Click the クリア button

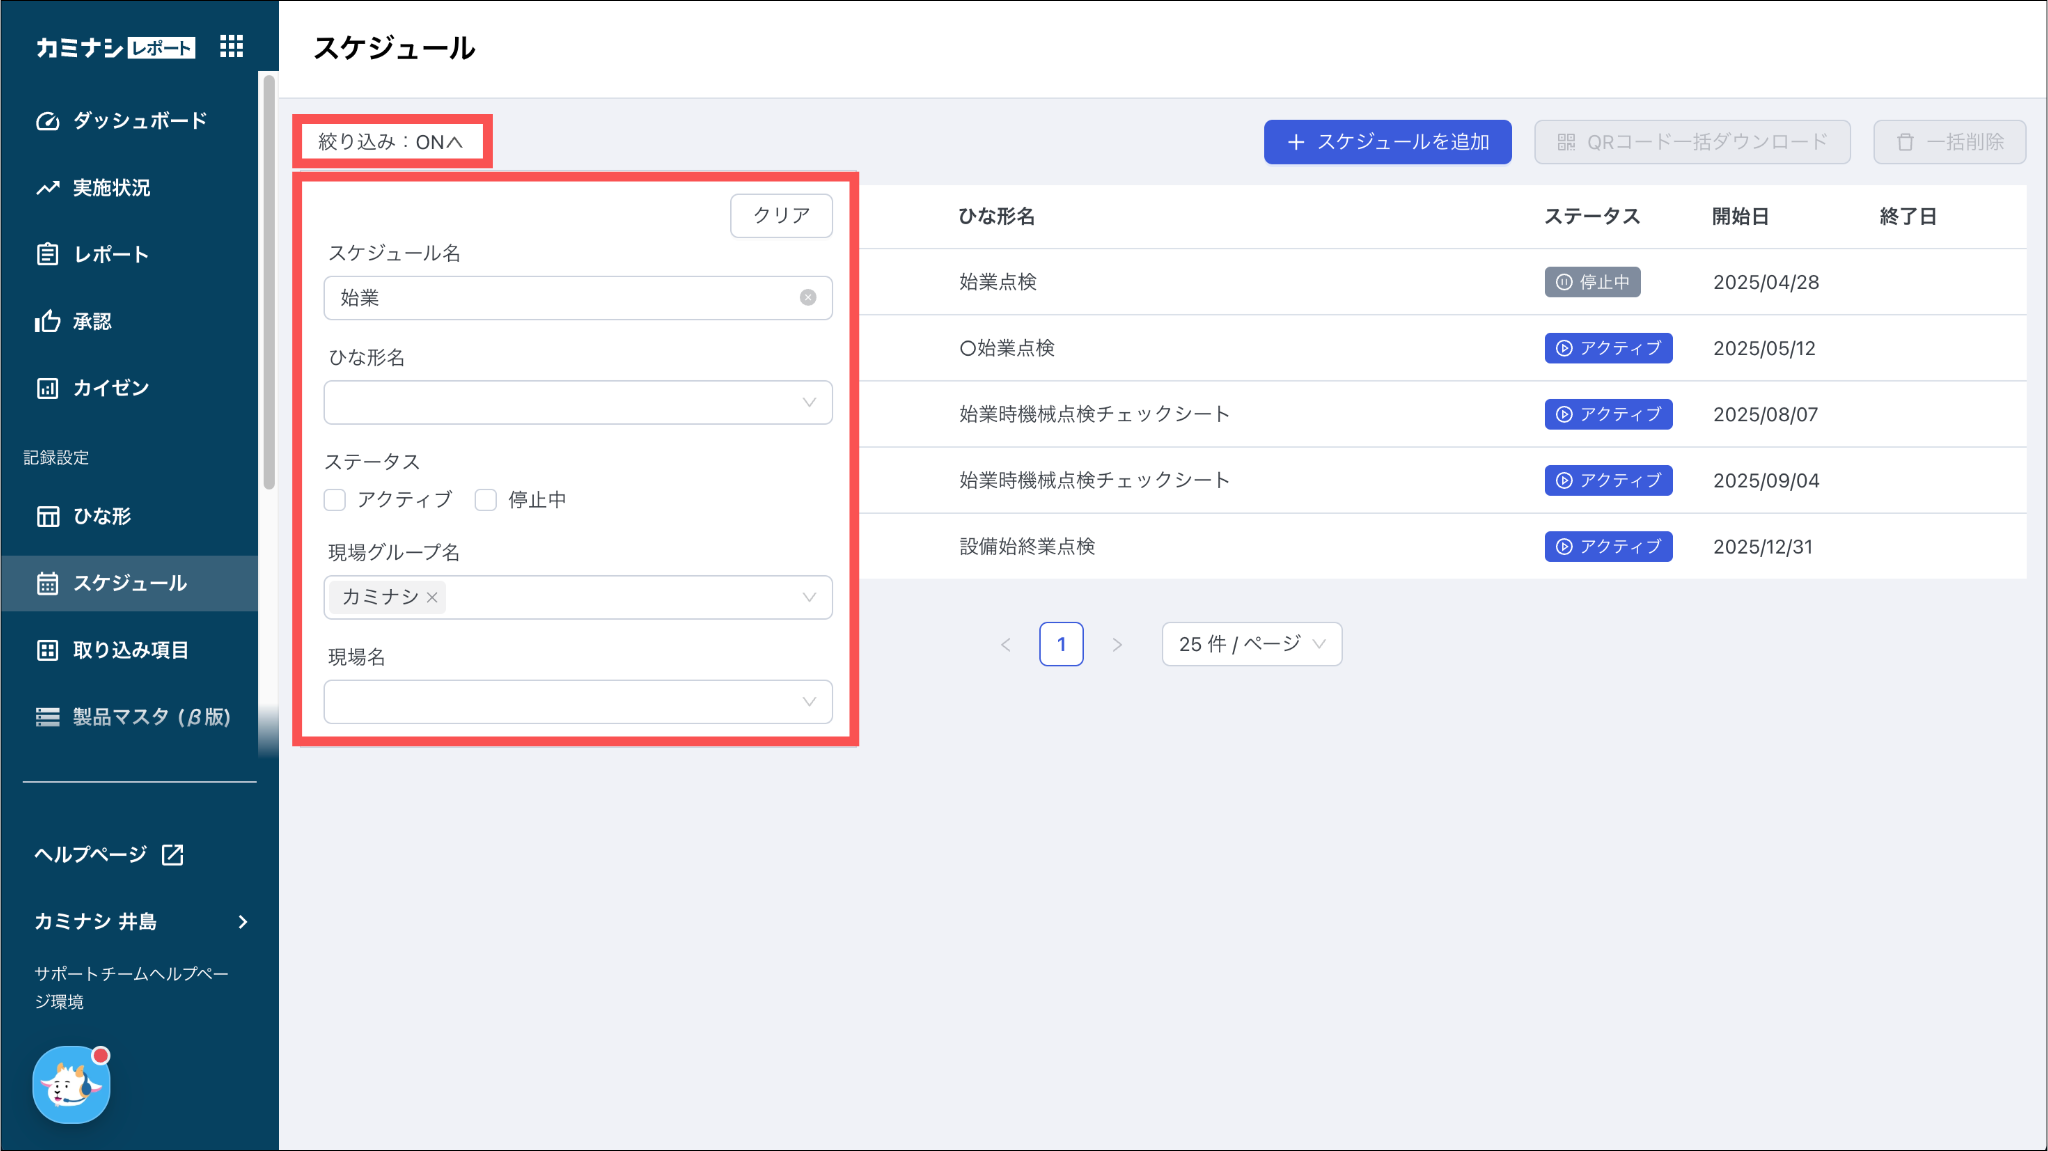click(x=781, y=215)
